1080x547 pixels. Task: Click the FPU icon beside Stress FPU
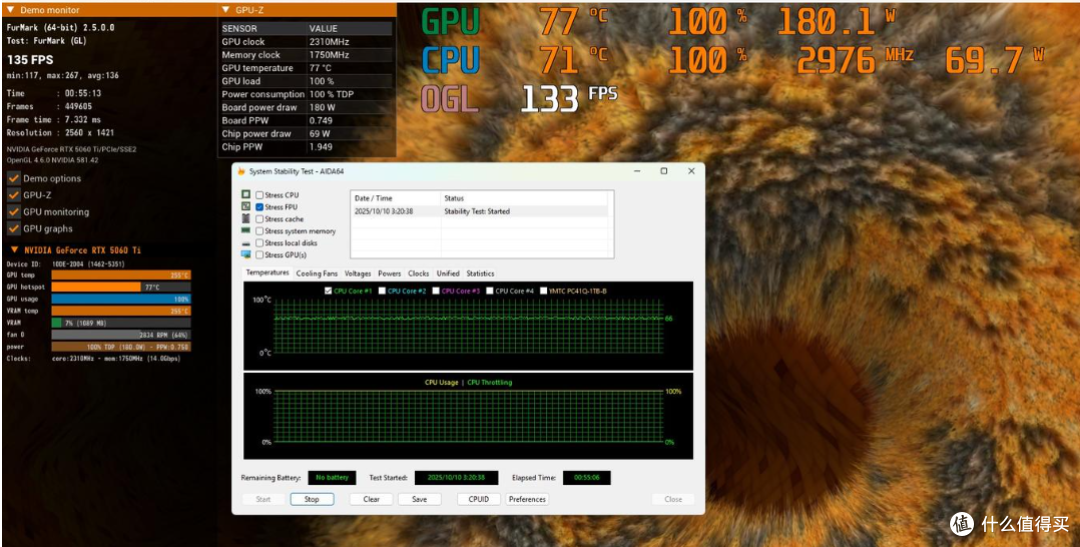[x=246, y=207]
